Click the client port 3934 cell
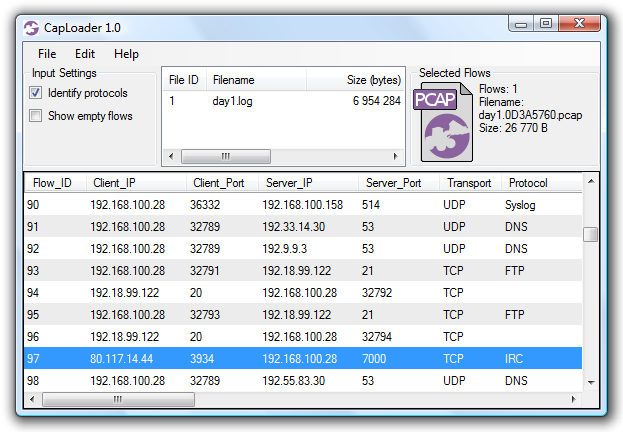 pos(202,359)
